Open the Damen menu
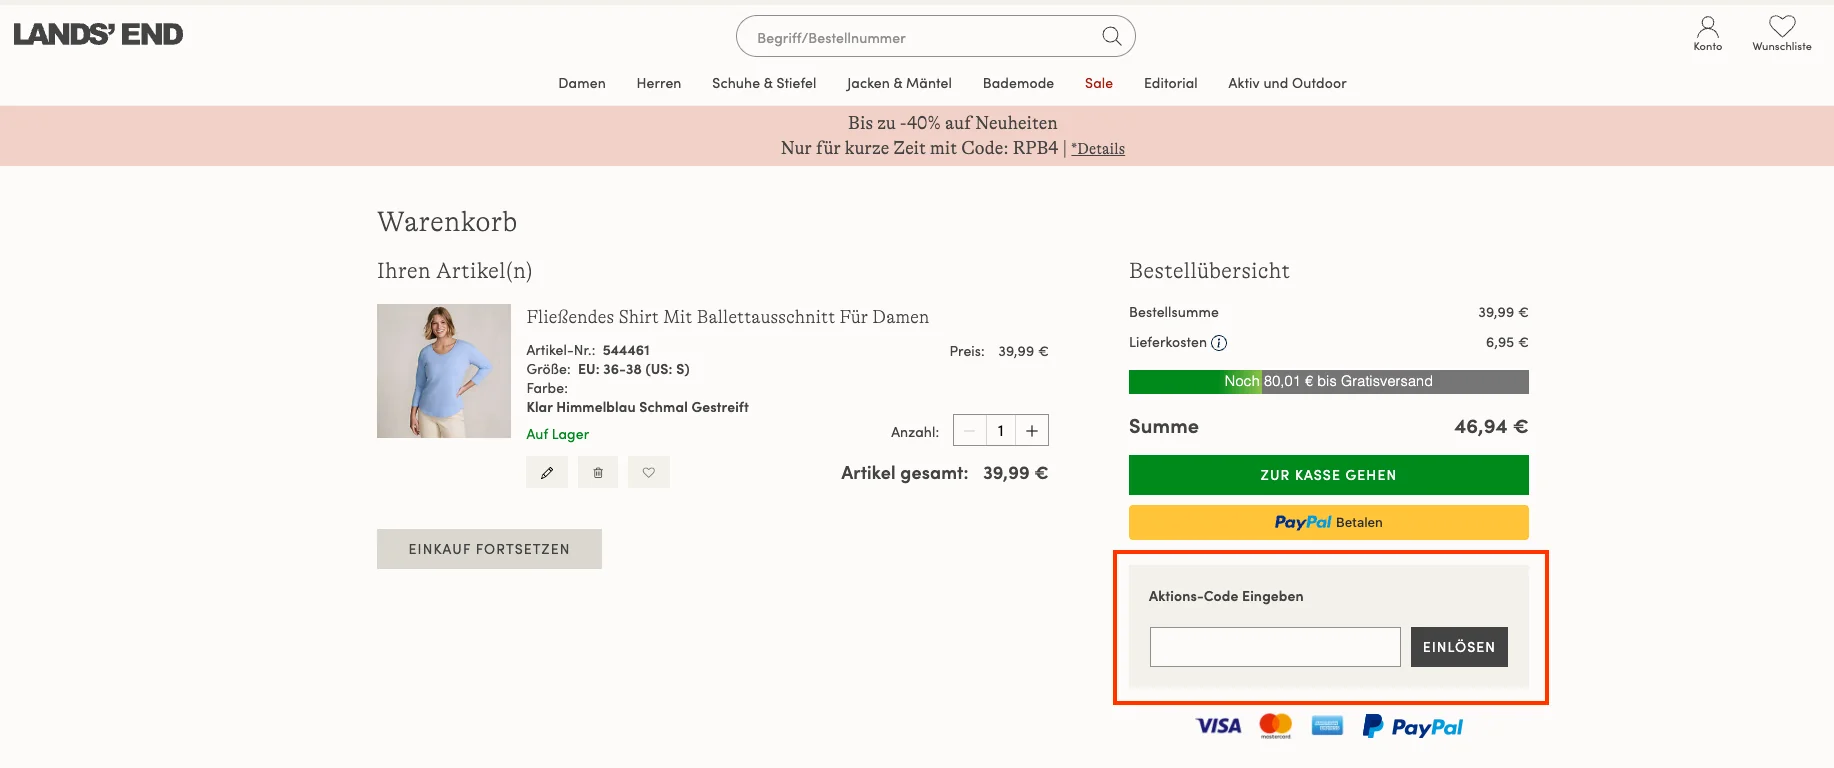This screenshot has height=768, width=1834. pyautogui.click(x=582, y=83)
